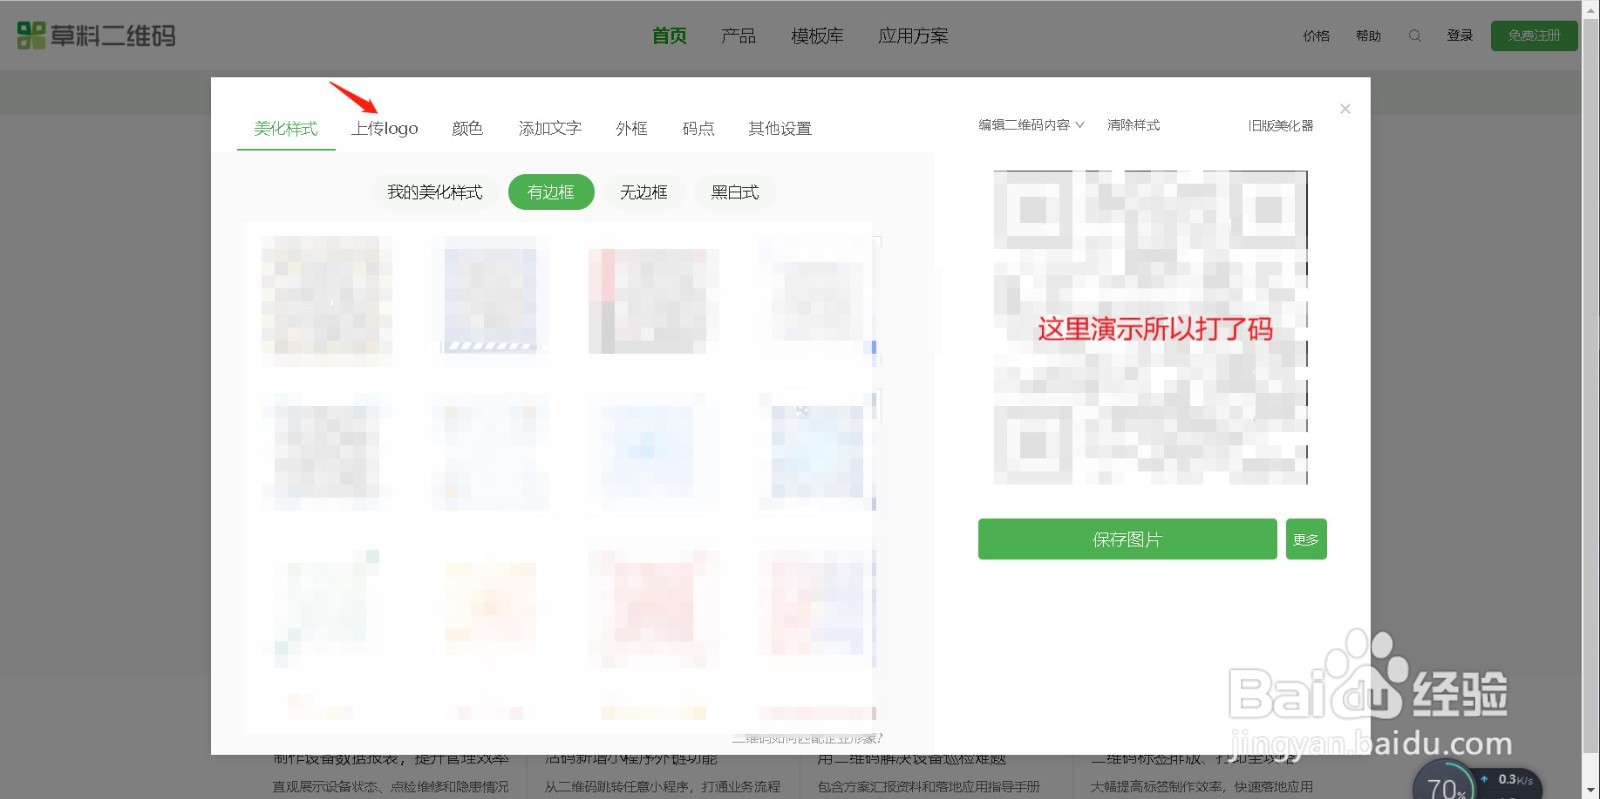The height and width of the screenshot is (799, 1600).
Task: Choose the first thumbnail in second row
Action: pos(326,451)
